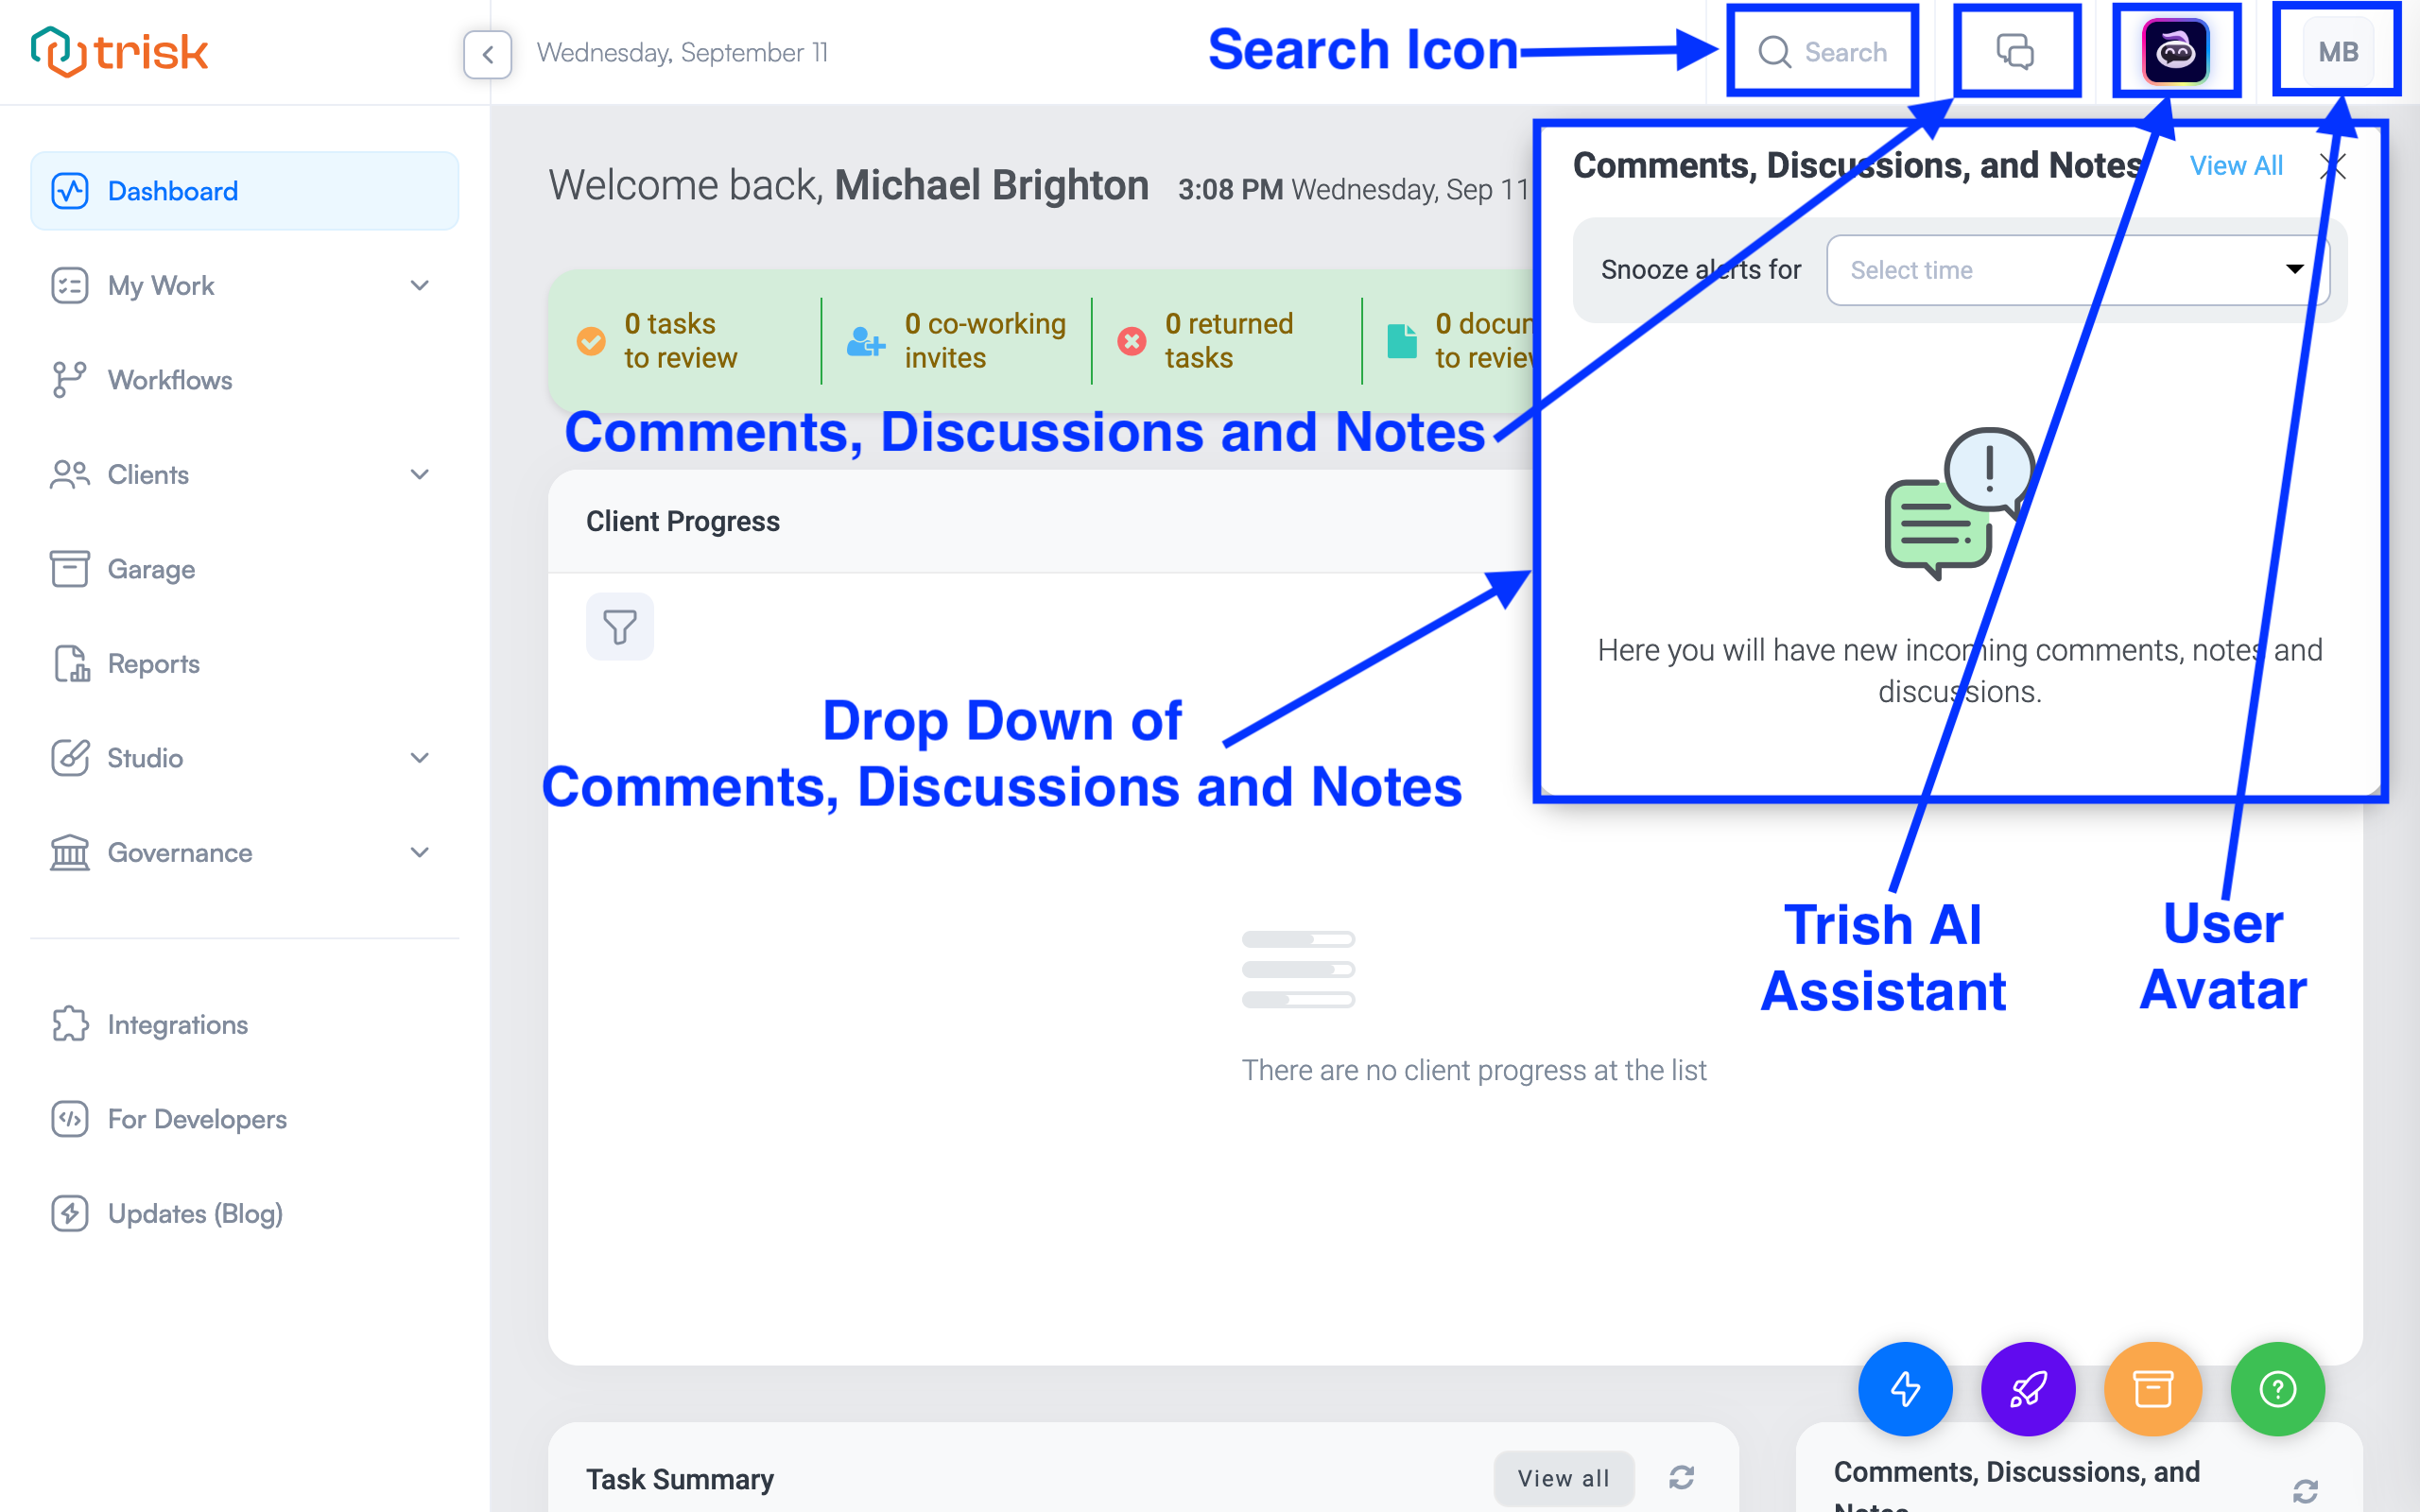Image resolution: width=2420 pixels, height=1512 pixels.
Task: Close the Comments and Discussions dropdown
Action: [2333, 163]
